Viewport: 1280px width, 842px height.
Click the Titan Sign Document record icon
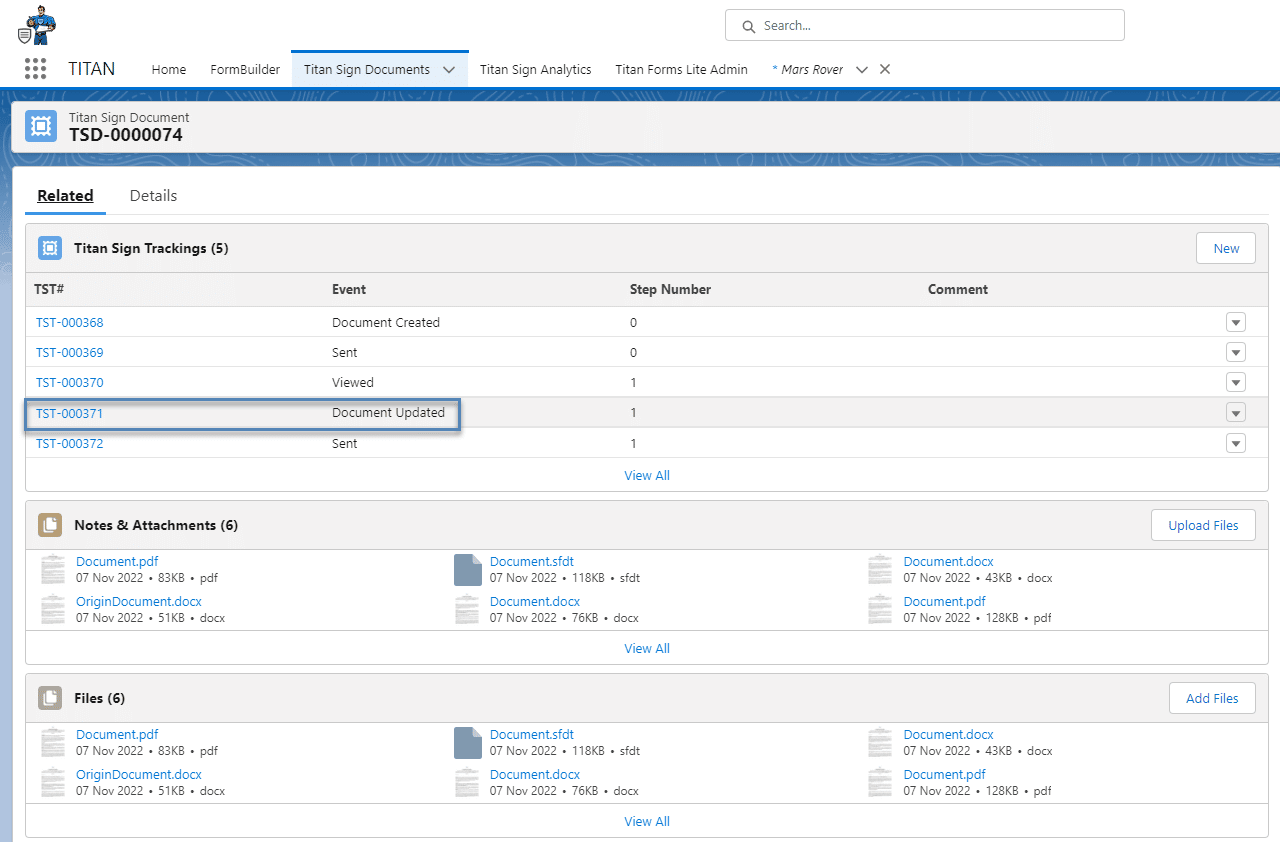point(41,126)
